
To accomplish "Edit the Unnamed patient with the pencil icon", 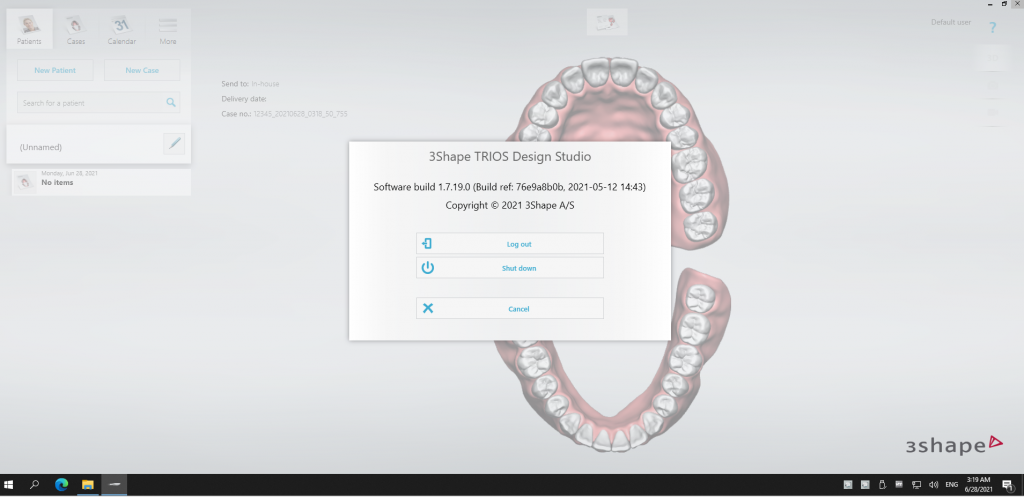I will pyautogui.click(x=174, y=144).
